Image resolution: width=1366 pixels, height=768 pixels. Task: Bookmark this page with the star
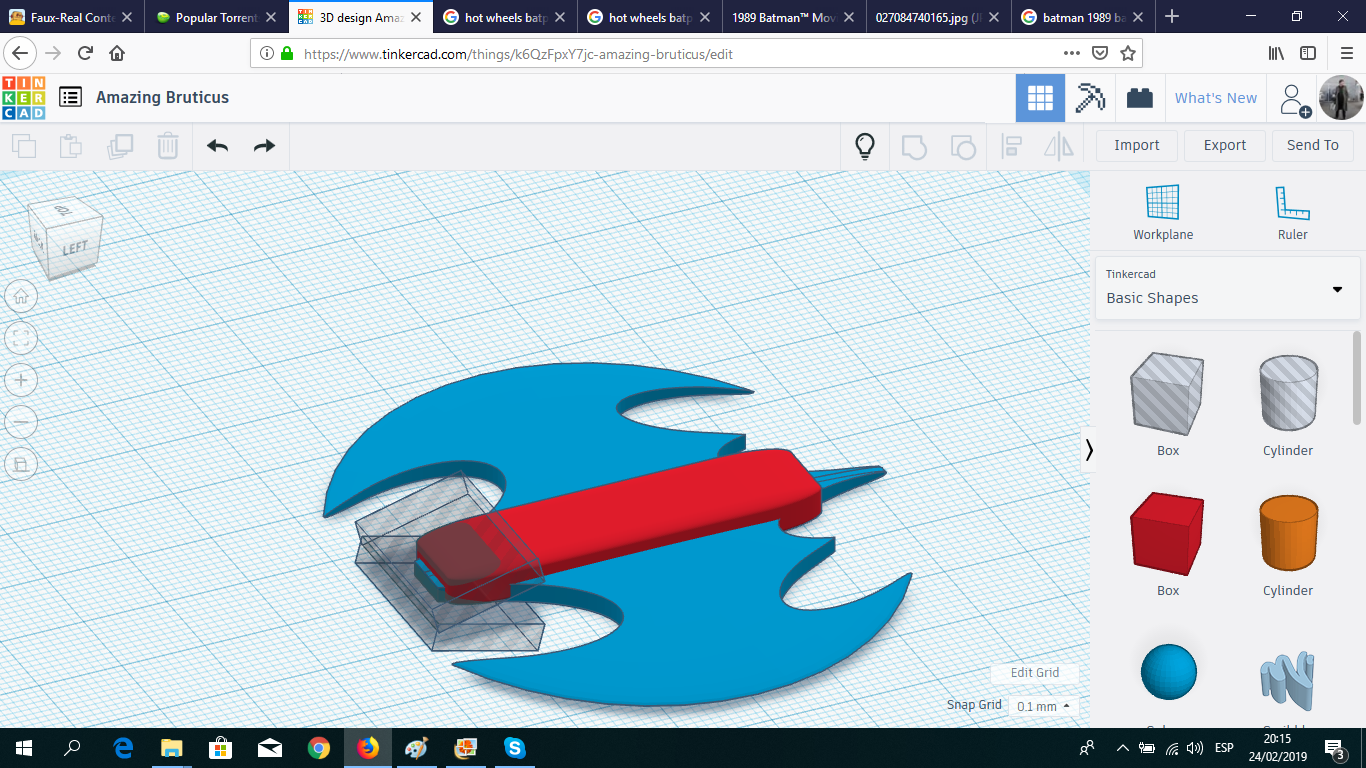1128,54
